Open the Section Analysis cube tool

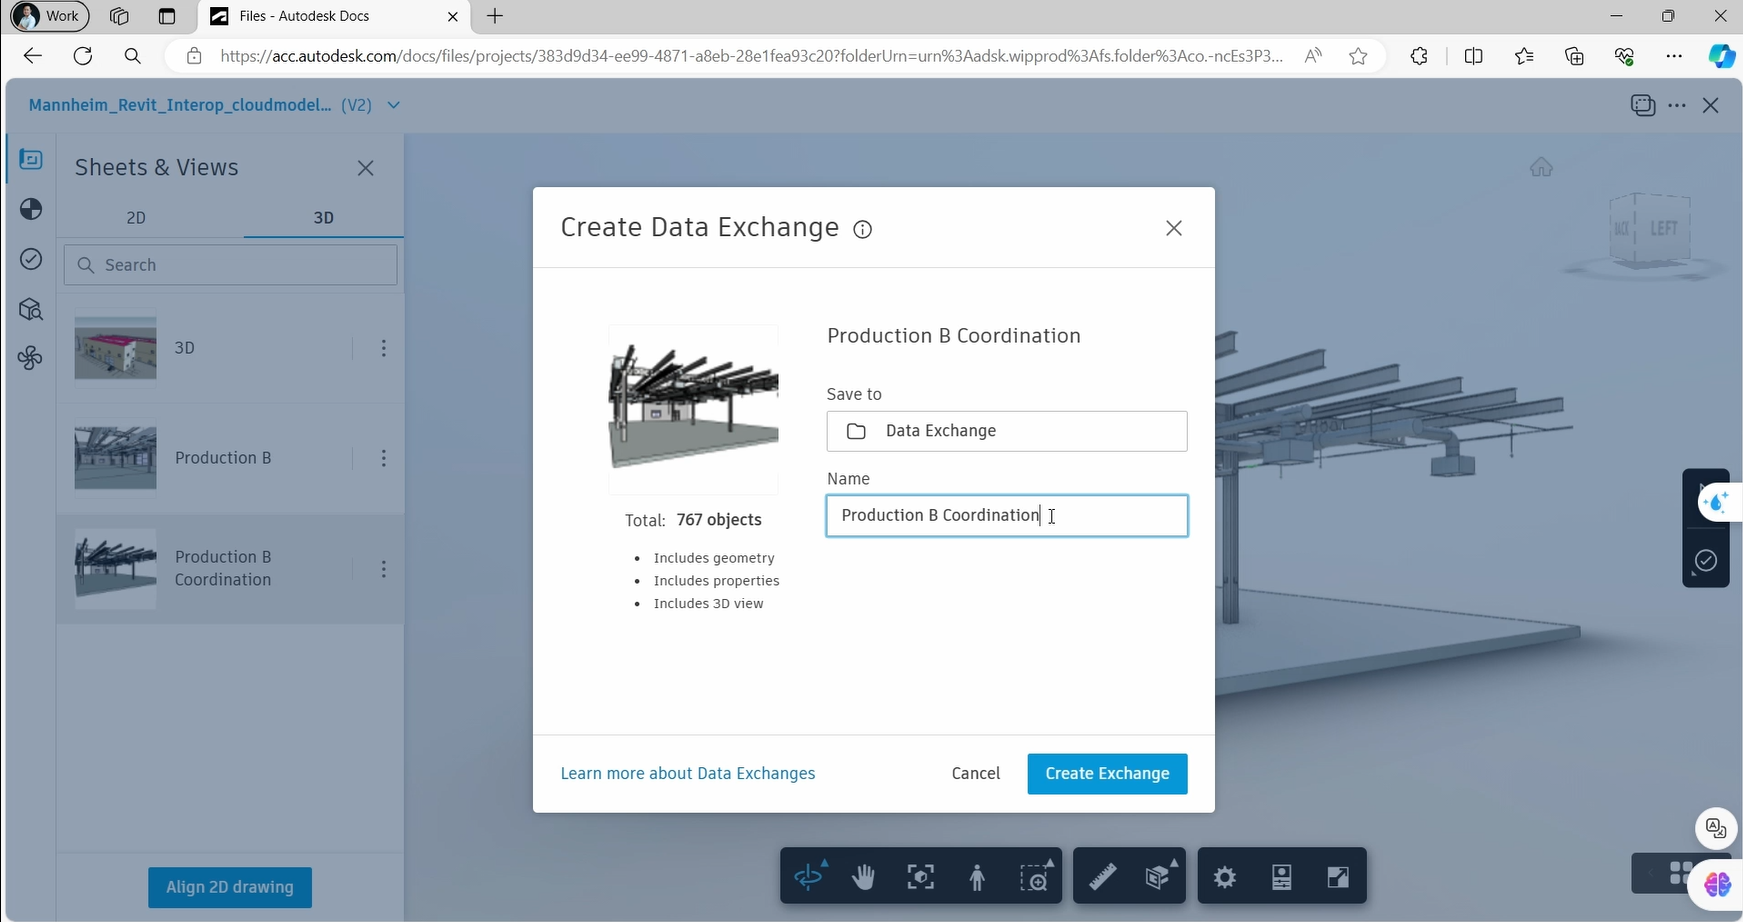(1159, 877)
